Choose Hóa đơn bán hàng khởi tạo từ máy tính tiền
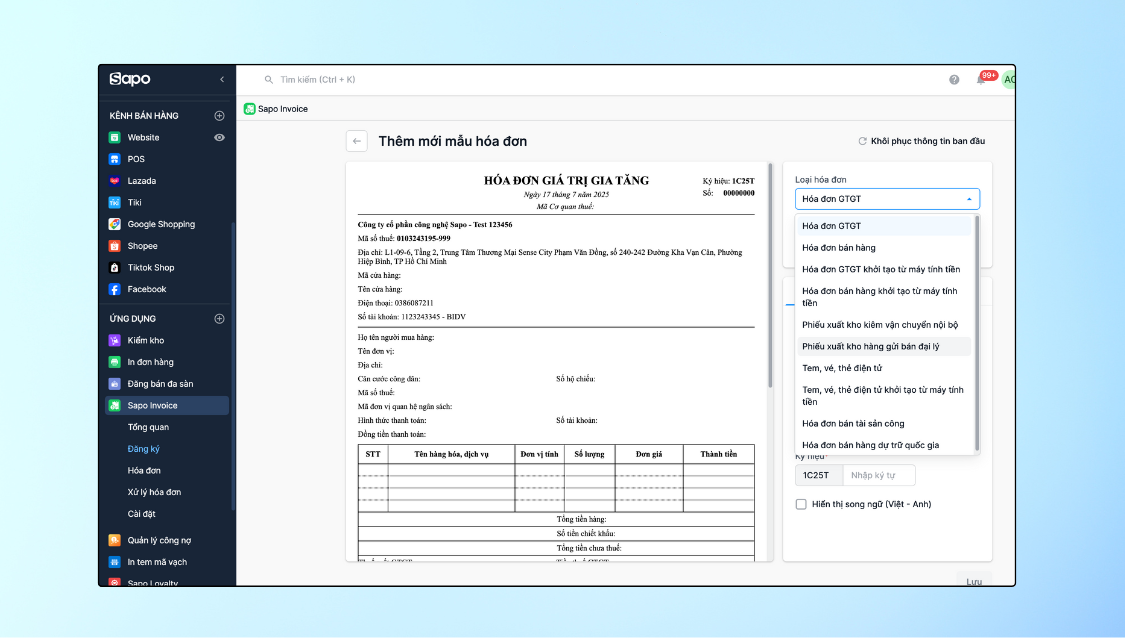 [883, 297]
